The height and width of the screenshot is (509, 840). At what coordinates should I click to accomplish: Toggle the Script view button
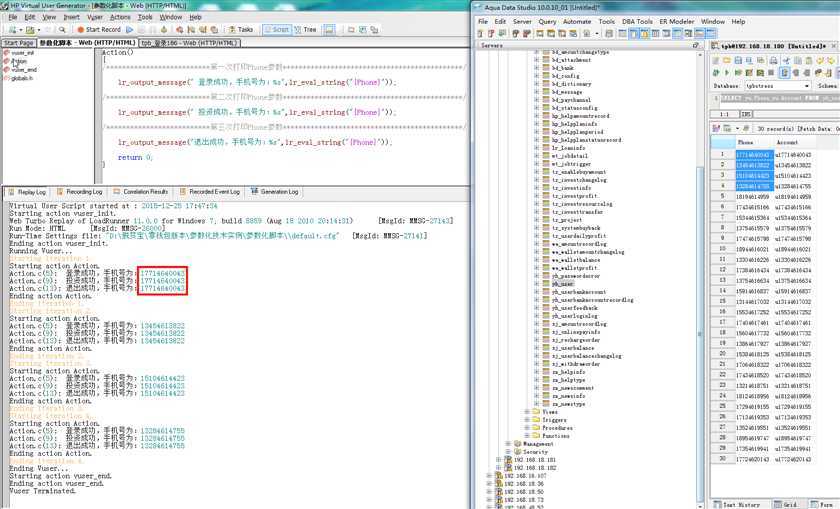(x=276, y=29)
